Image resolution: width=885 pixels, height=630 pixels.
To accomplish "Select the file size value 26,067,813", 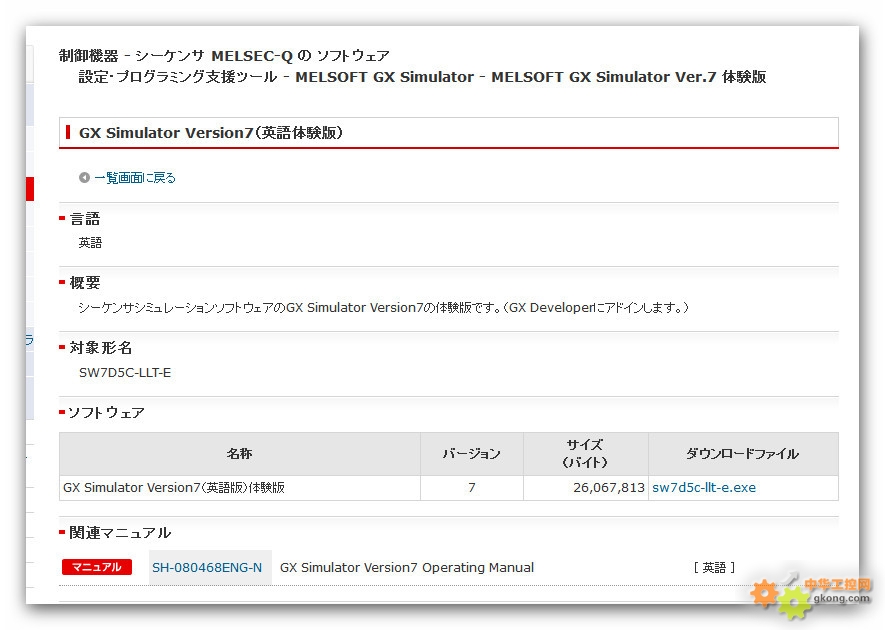I will [x=609, y=488].
